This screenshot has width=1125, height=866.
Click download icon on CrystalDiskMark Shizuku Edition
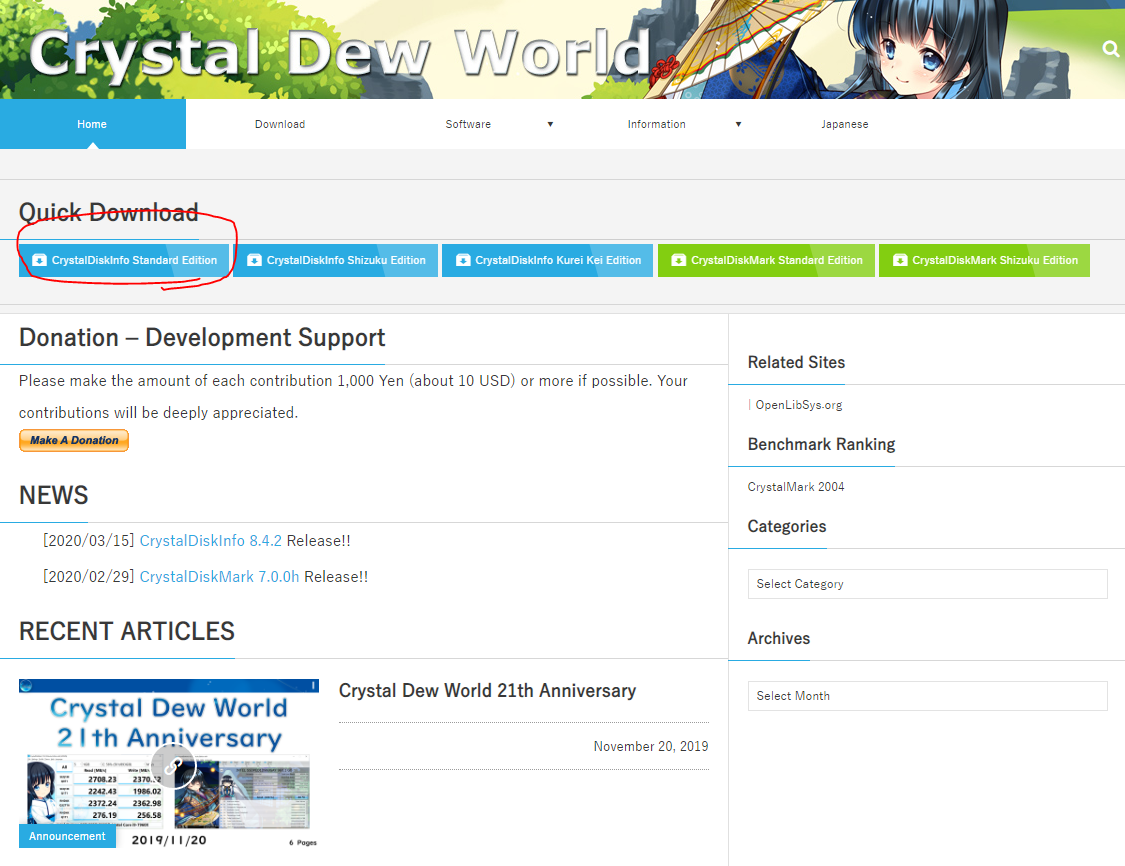point(900,260)
